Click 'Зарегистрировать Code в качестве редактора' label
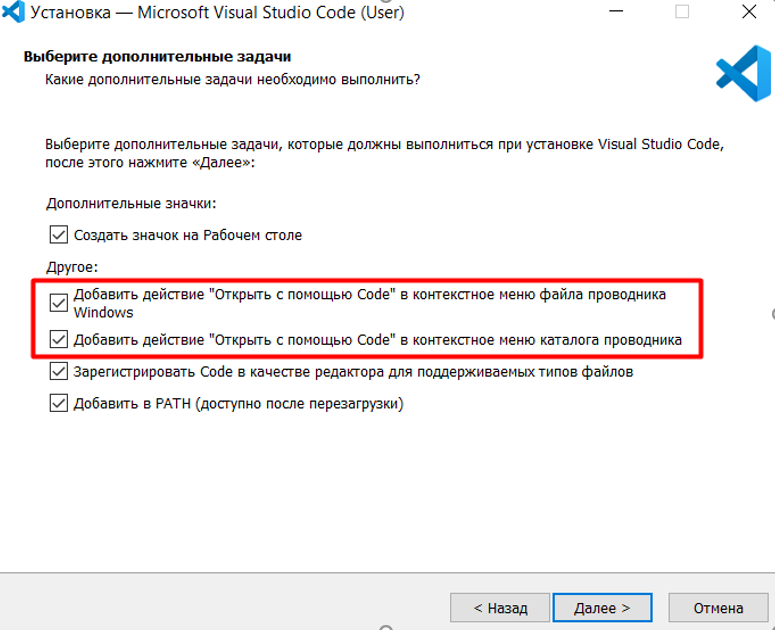Viewport: 775px width, 630px height. pyautogui.click(x=353, y=372)
